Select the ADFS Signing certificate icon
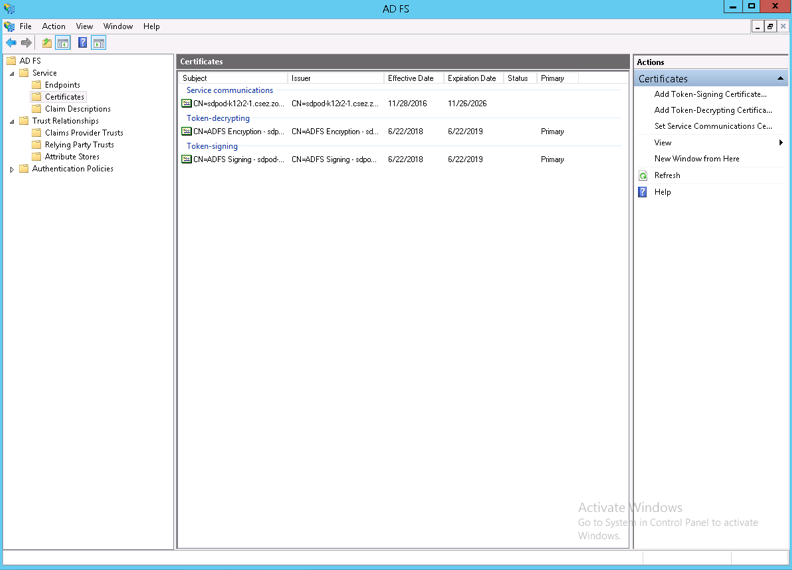This screenshot has width=792, height=570. pyautogui.click(x=186, y=159)
